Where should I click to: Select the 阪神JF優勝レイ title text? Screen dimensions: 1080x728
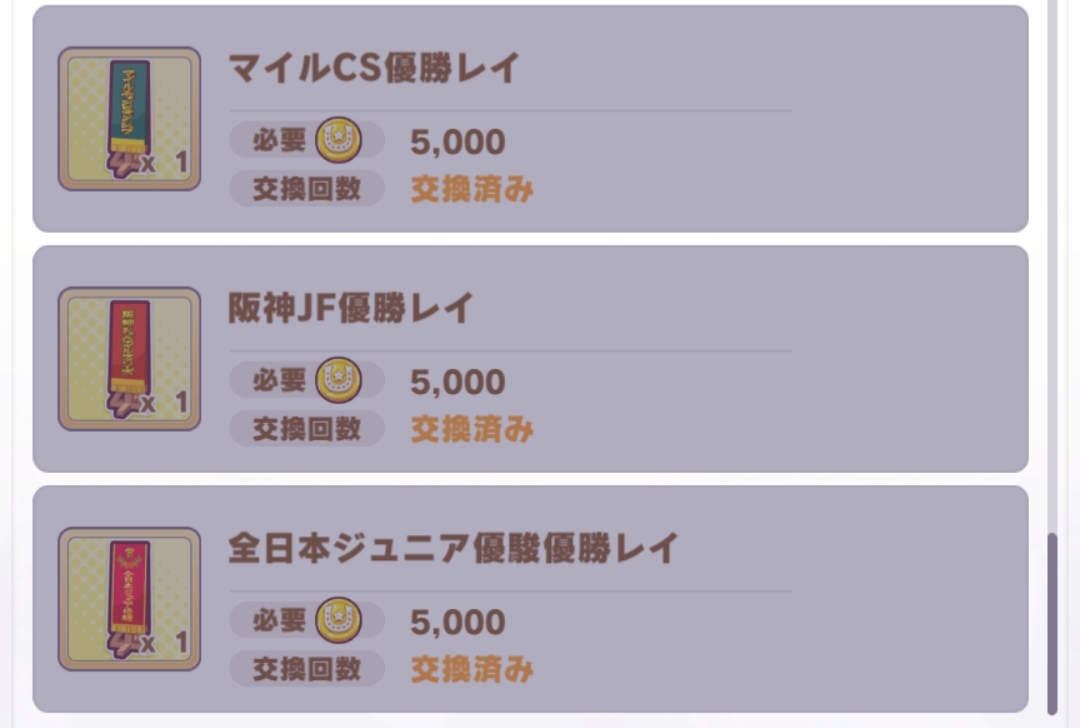point(350,309)
